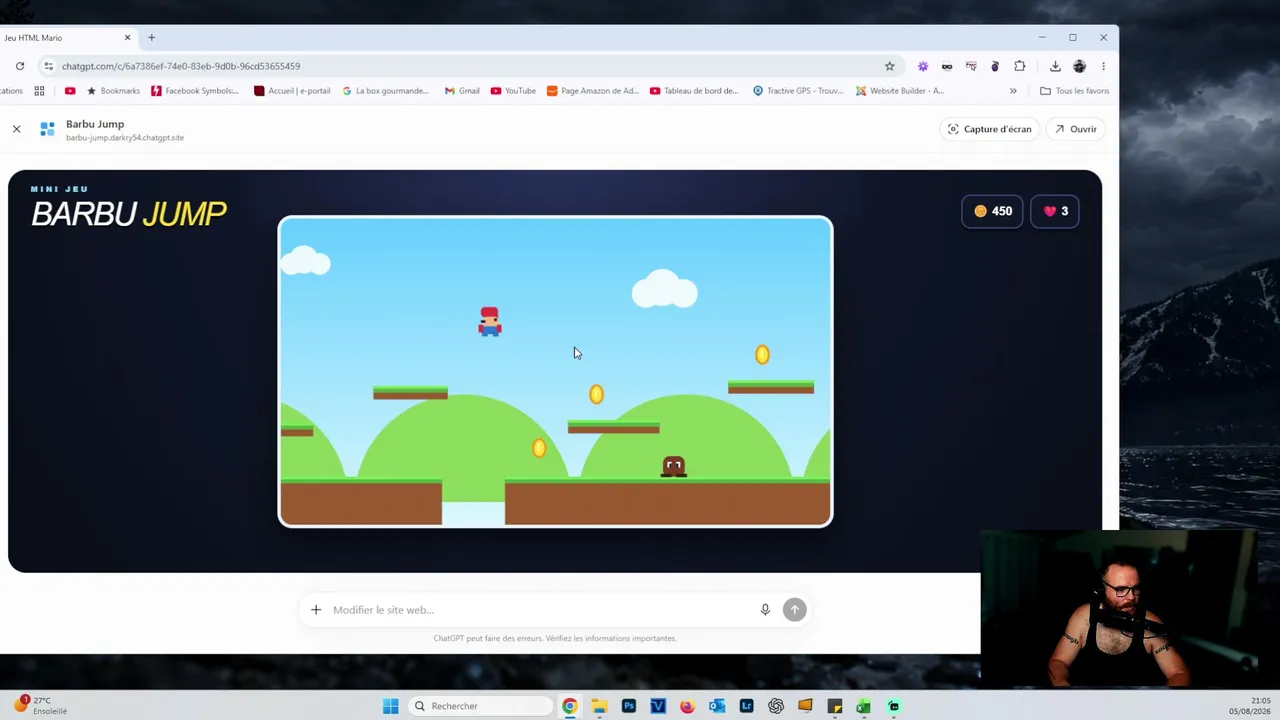Open the ChatGPT app from the taskbar

776,706
